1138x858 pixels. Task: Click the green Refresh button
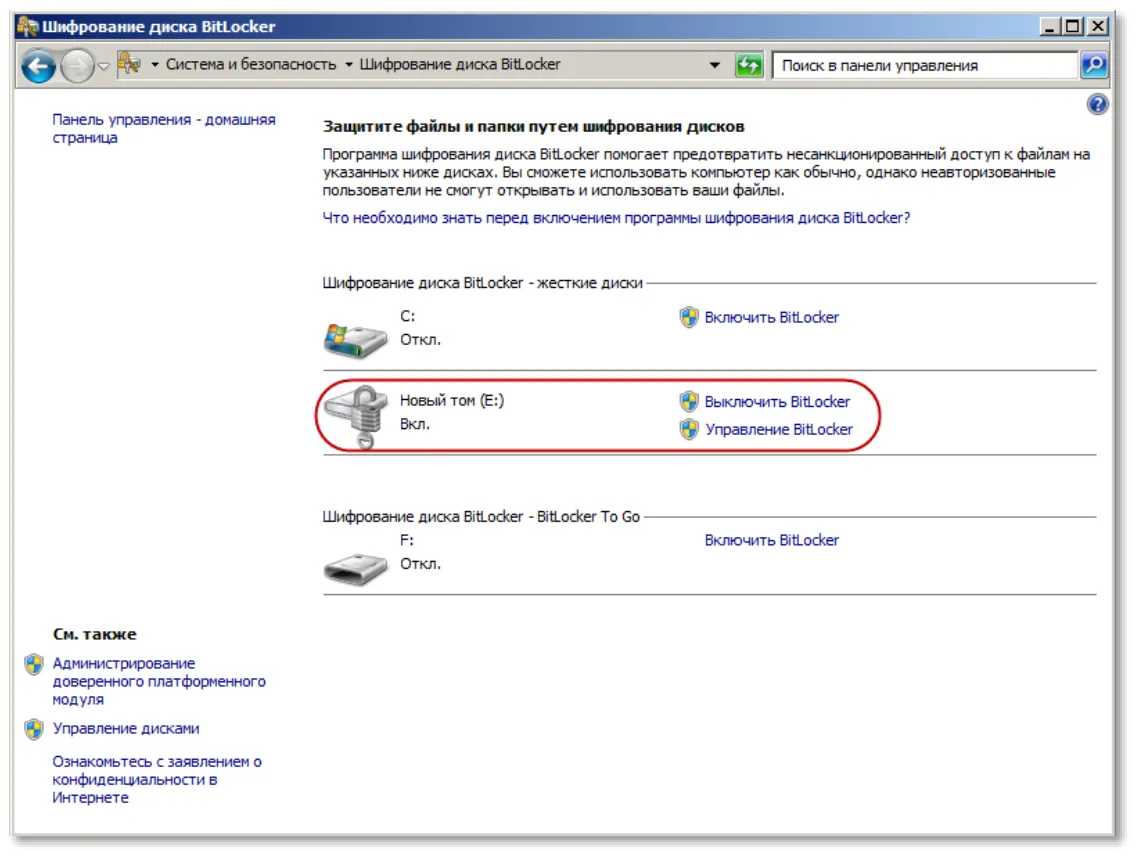click(x=749, y=65)
